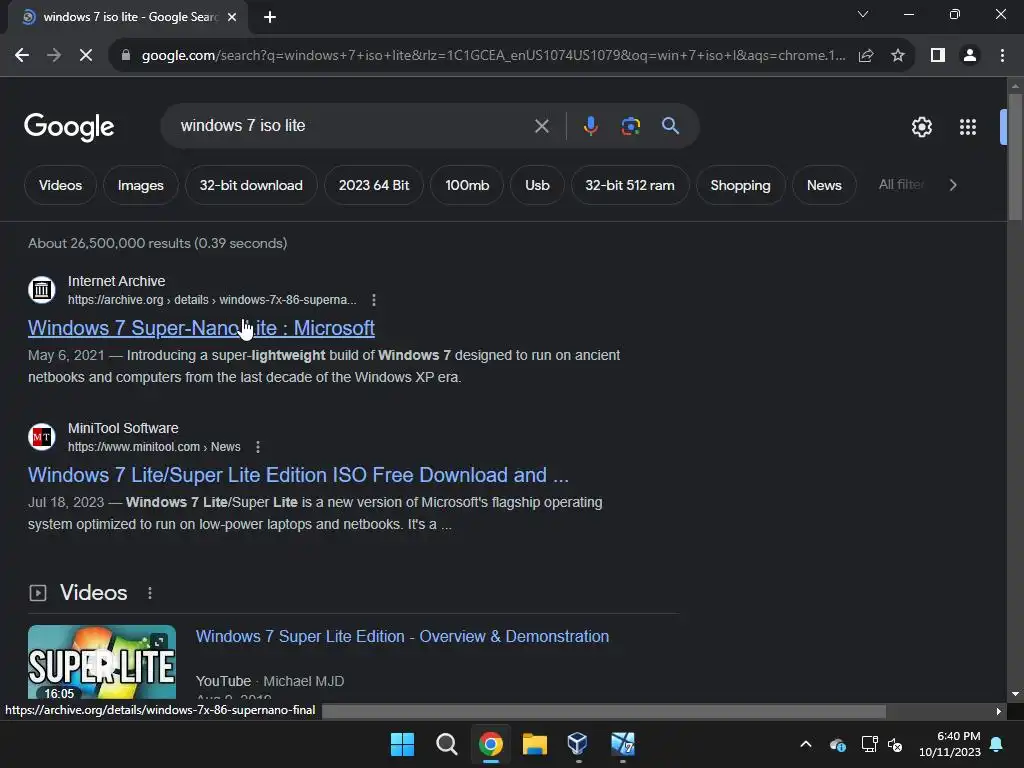Click the horizontal scrollbar
1024x768 pixels.
pyautogui.click(x=604, y=711)
